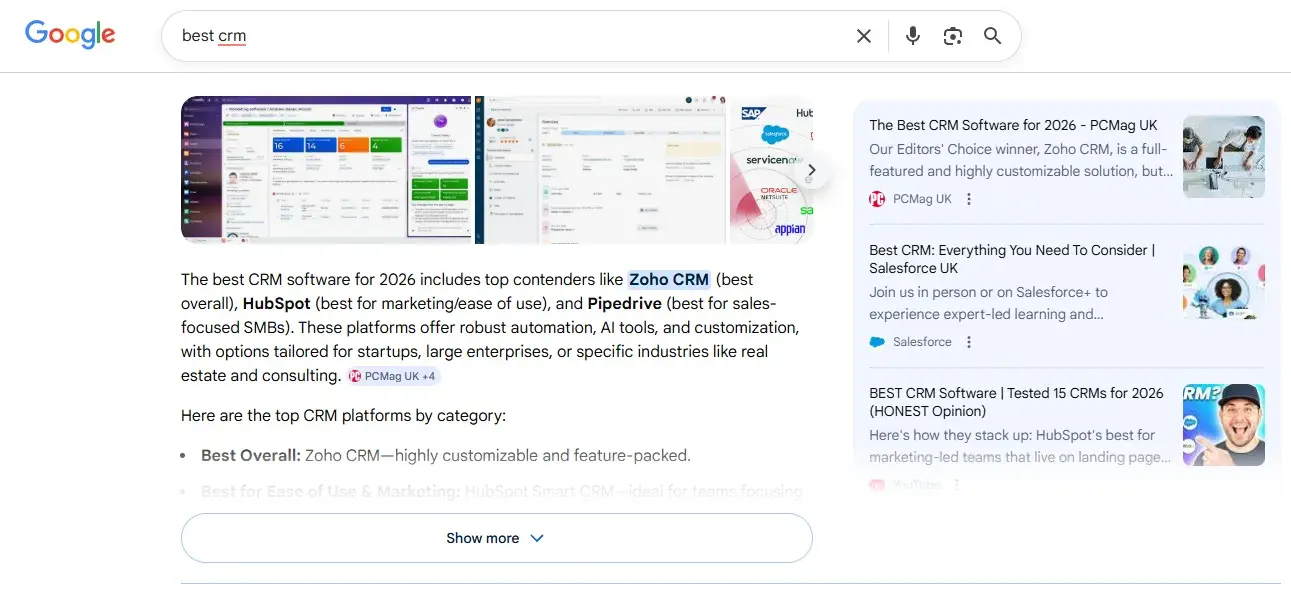Screen dimensions: 1291x589
Task: Open Google Lens image search
Action: tap(952, 35)
